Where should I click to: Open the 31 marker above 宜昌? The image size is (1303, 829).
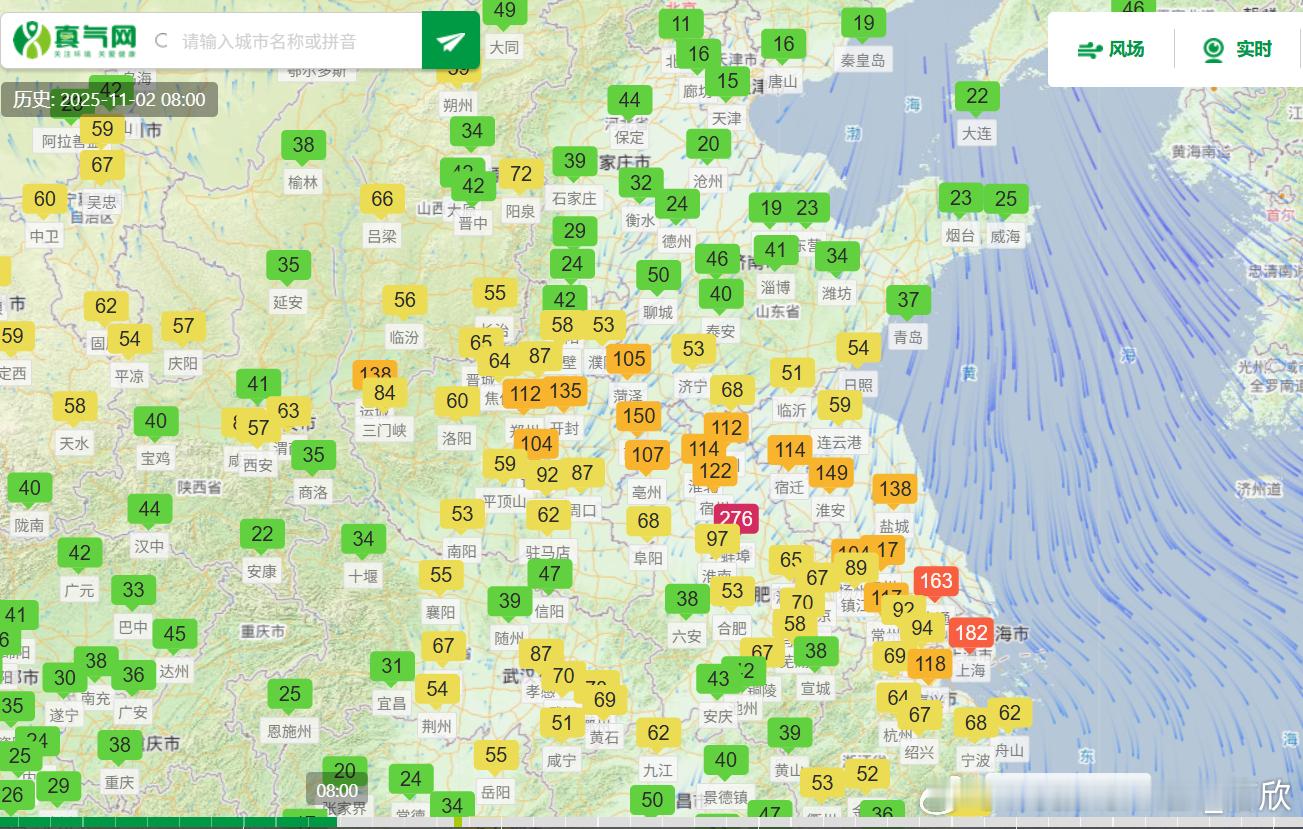(392, 667)
